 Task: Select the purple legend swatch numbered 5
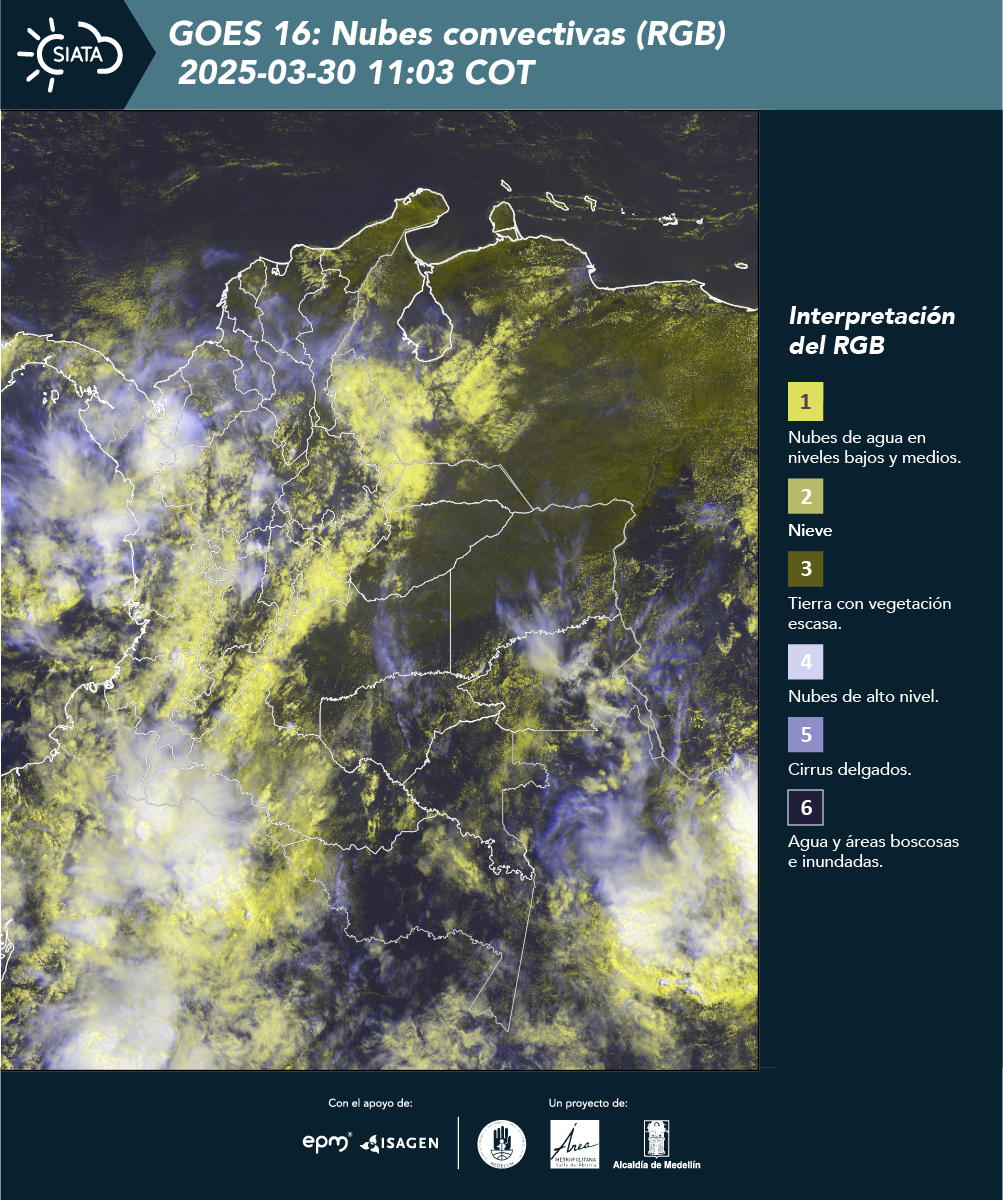point(805,734)
